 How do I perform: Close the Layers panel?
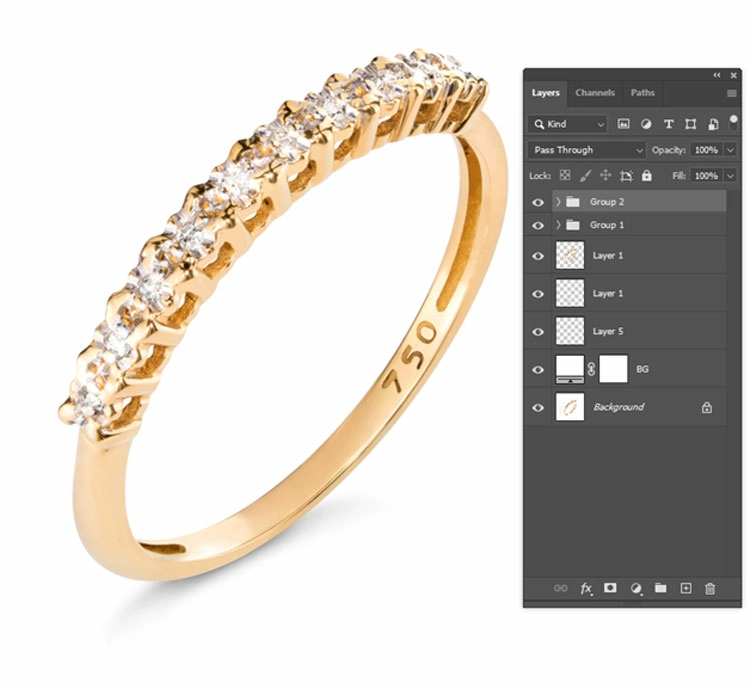(x=734, y=75)
